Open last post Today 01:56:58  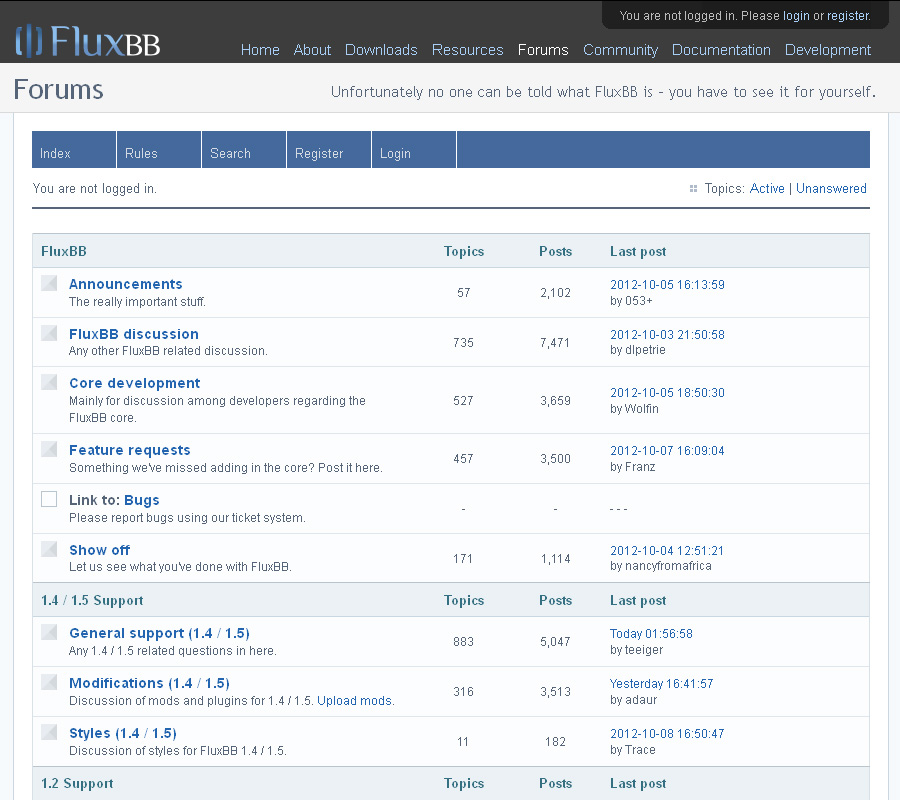(x=651, y=634)
